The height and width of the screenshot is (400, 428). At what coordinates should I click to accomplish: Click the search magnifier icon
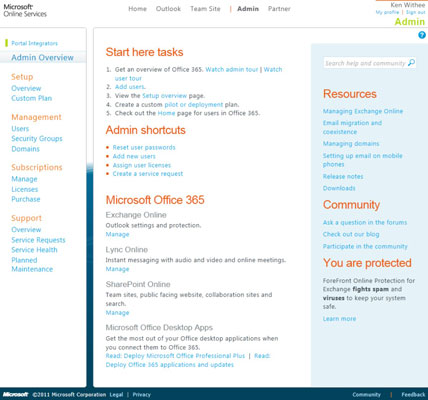click(x=411, y=63)
